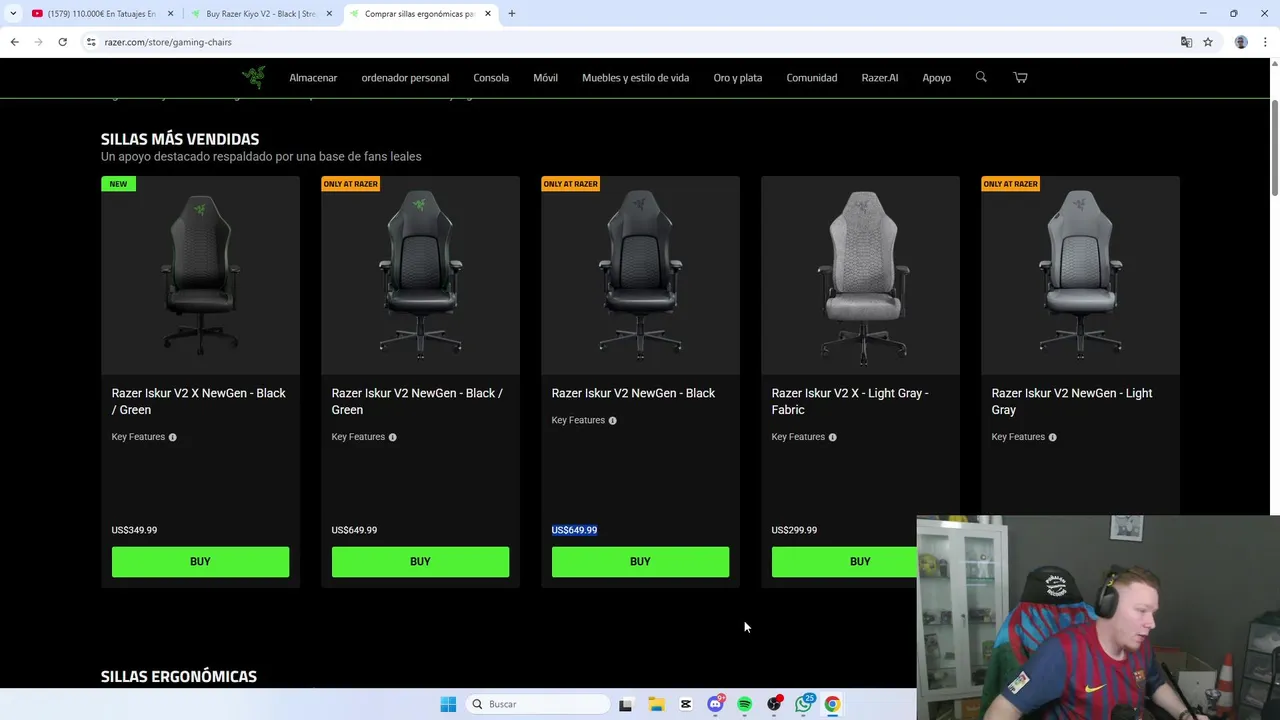Buy the Razer Iskur V2 NewGen - Black

pos(640,562)
